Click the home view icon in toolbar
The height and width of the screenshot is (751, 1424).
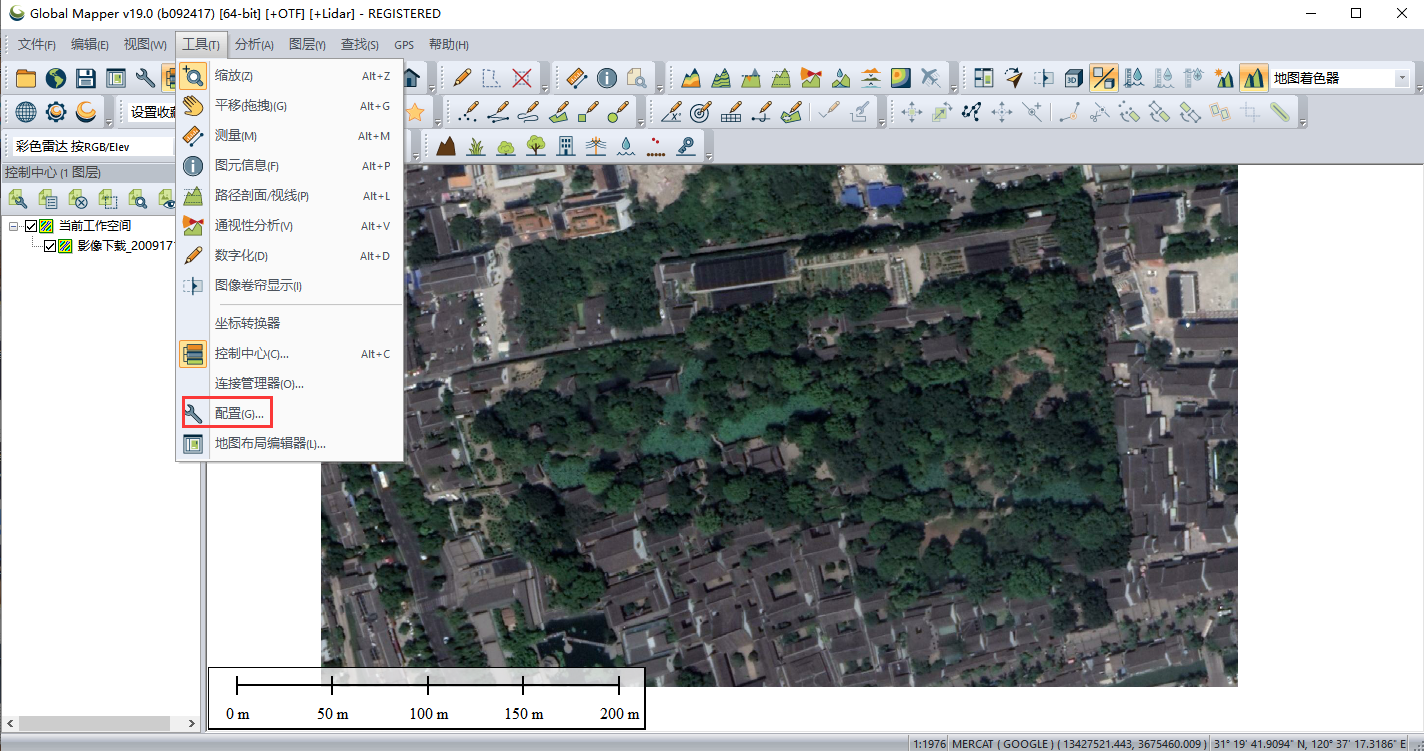411,78
